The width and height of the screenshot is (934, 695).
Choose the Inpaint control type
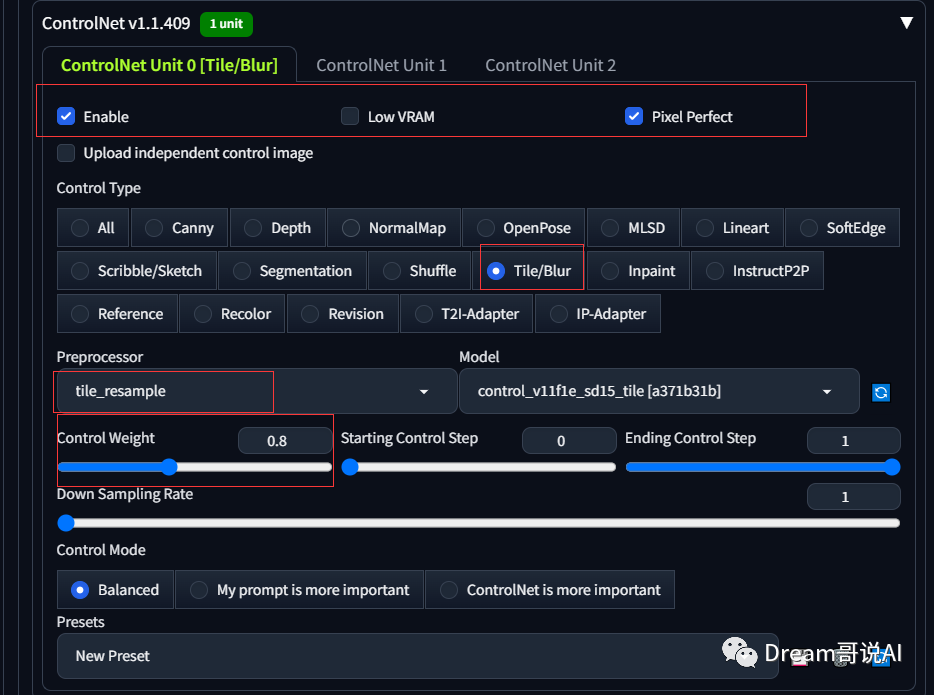point(638,270)
